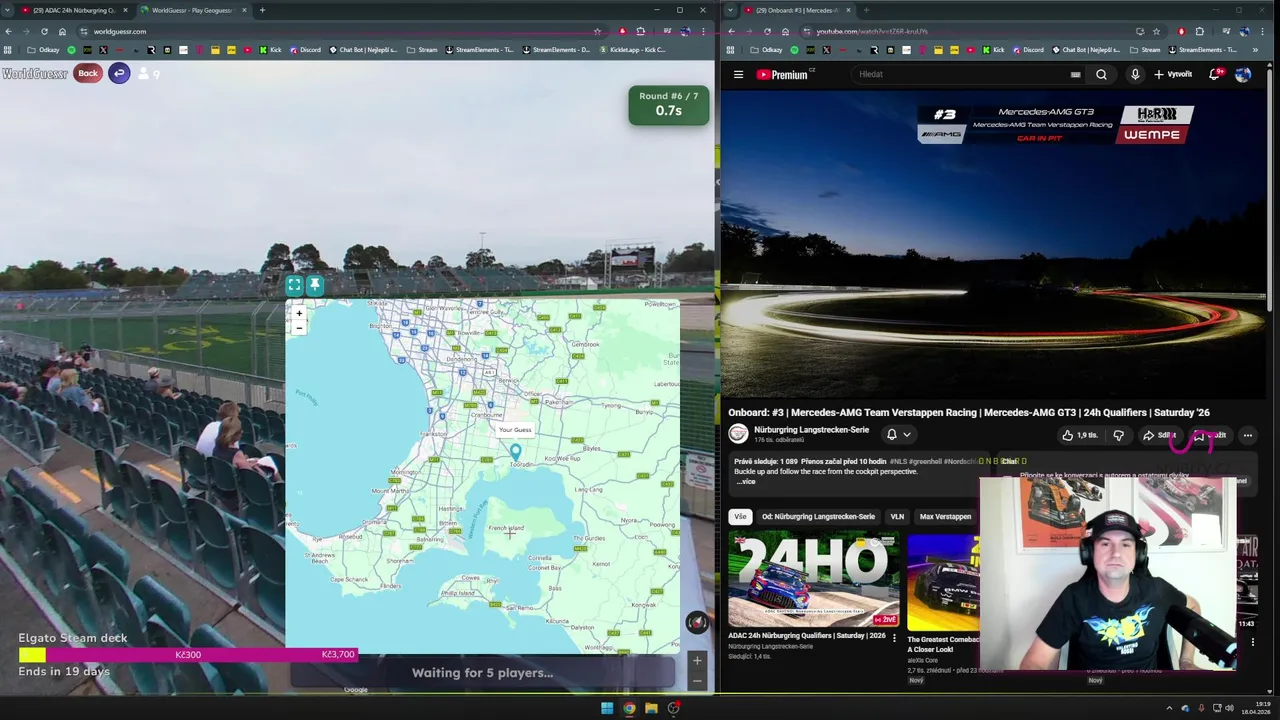Pin the WorldGuessr guess map
This screenshot has width=1280, height=720.
314,285
